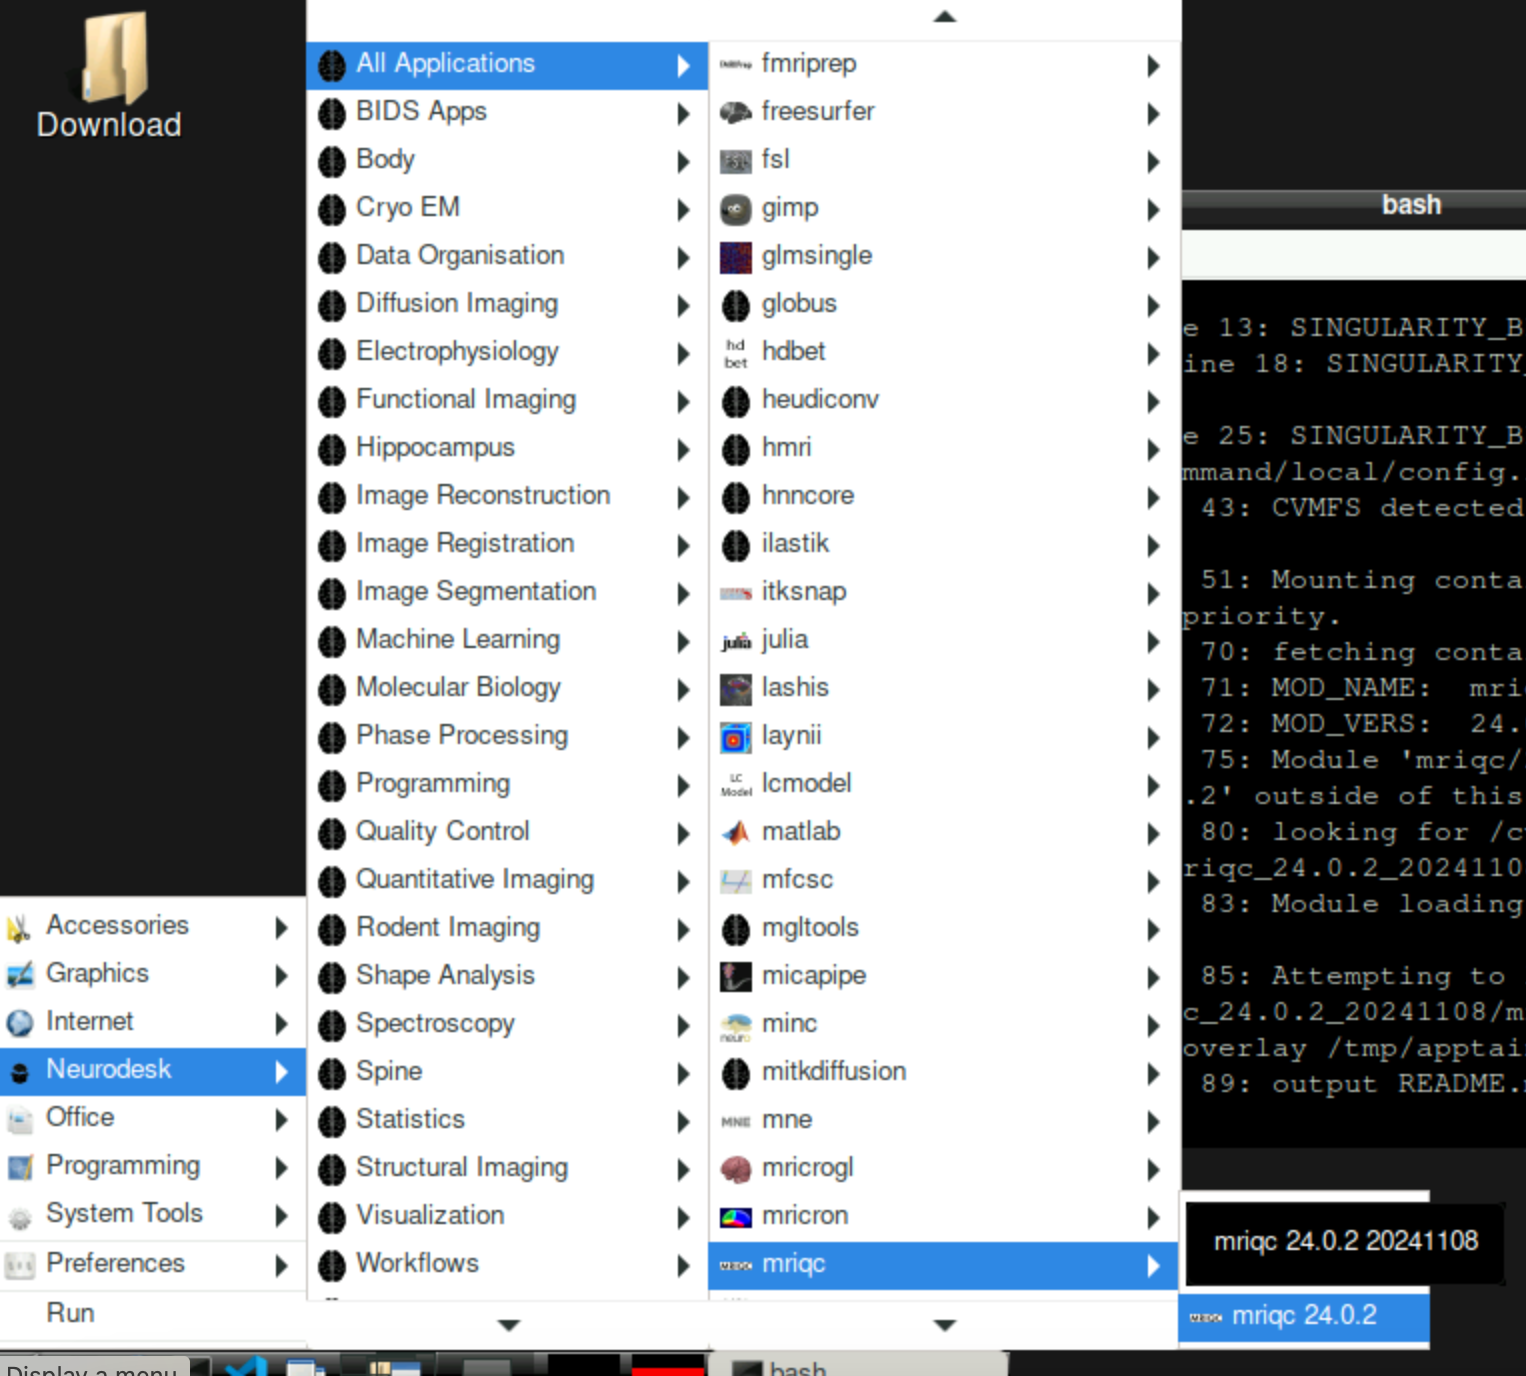Click the fmriprep app icon
Image resolution: width=1526 pixels, height=1376 pixels.
point(735,65)
